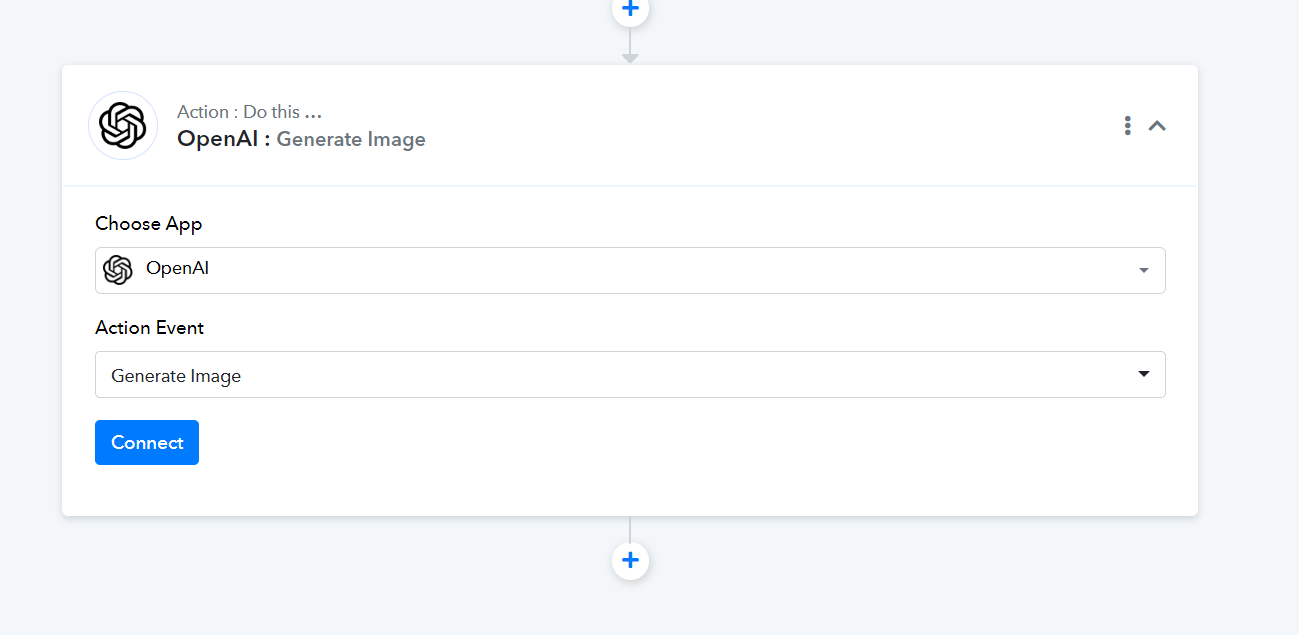Open the Action Event field showing Generate Image
1299x635 pixels.
tap(630, 374)
